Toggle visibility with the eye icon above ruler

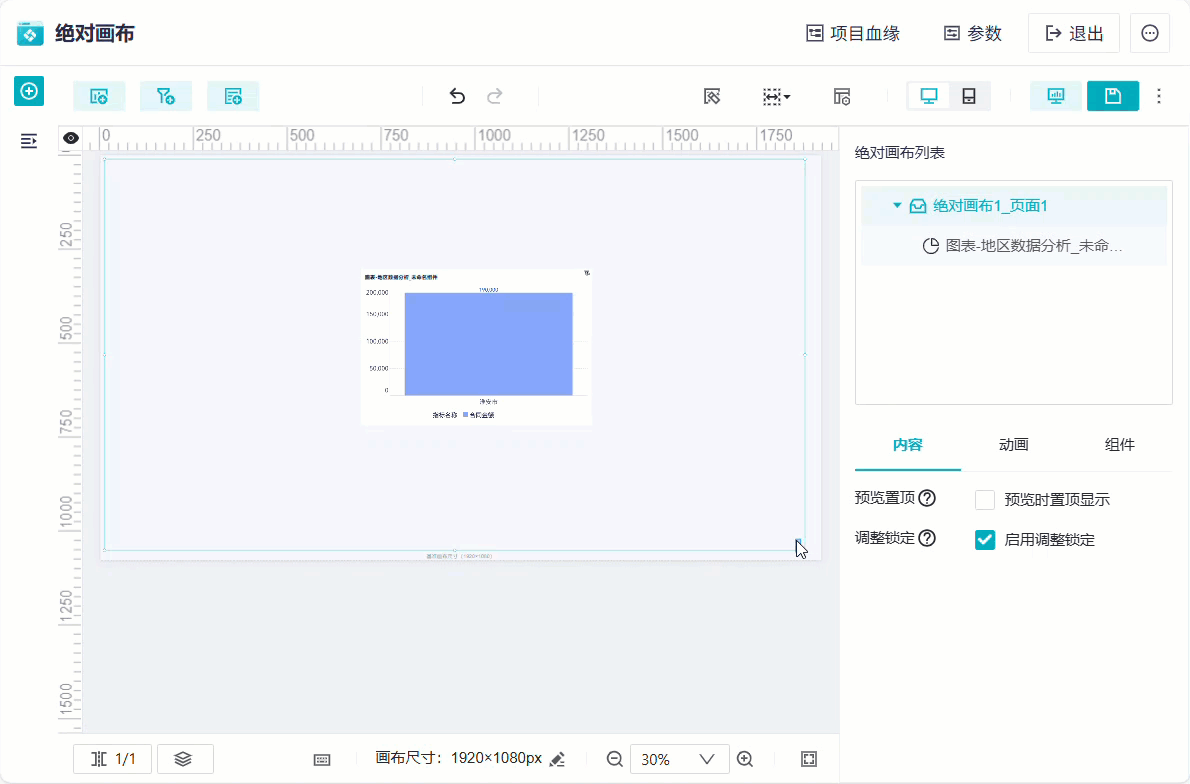pos(70,137)
